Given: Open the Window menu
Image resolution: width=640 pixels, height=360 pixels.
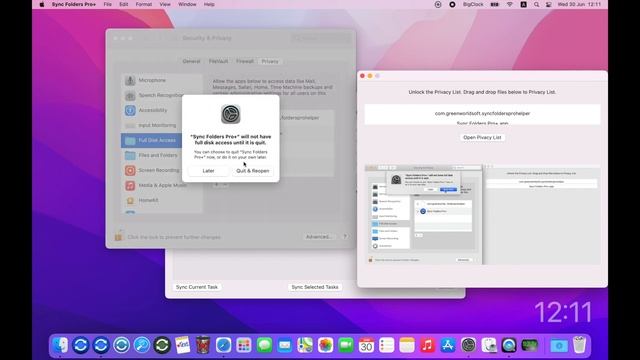Looking at the screenshot, I should point(187,4).
